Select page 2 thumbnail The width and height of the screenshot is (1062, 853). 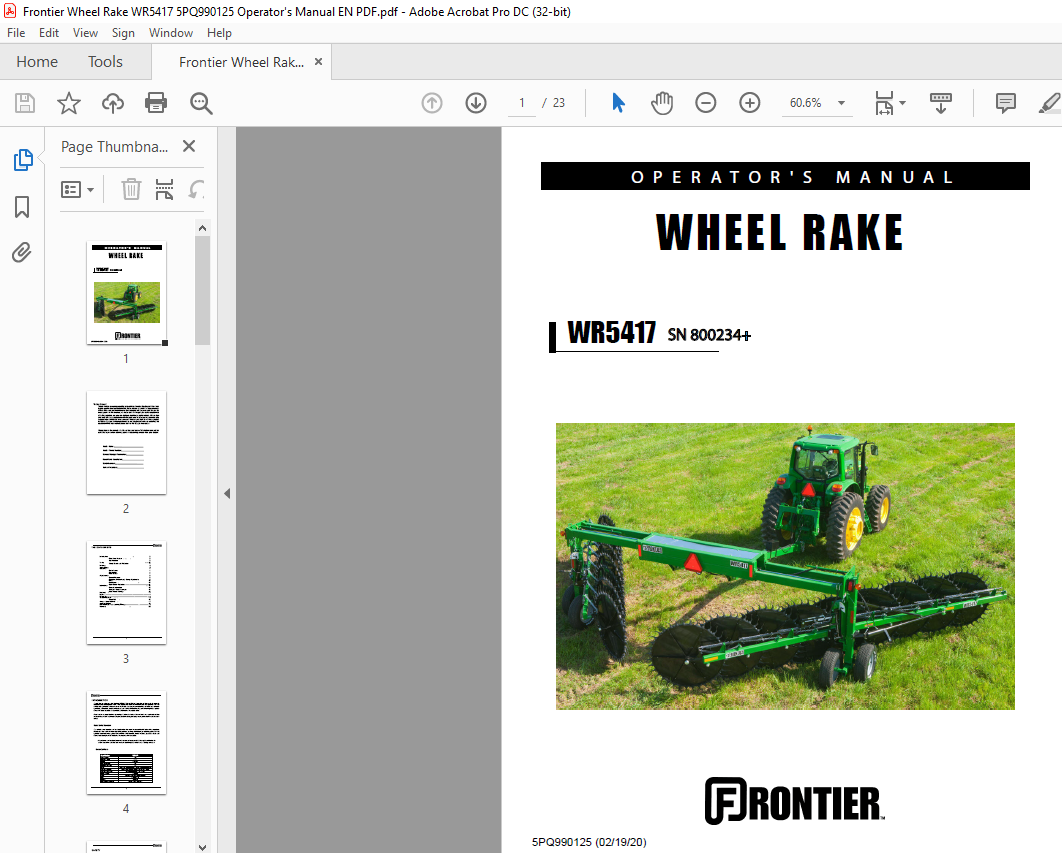[x=127, y=442]
